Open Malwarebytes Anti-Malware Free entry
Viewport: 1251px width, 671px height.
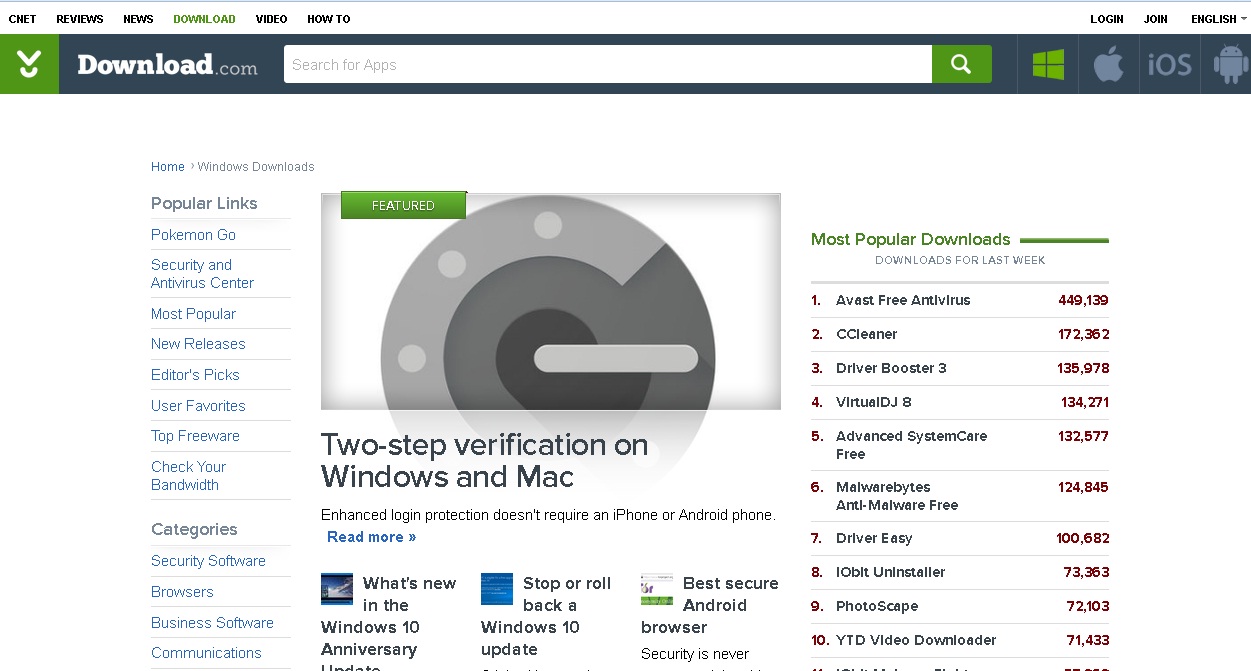[x=897, y=496]
